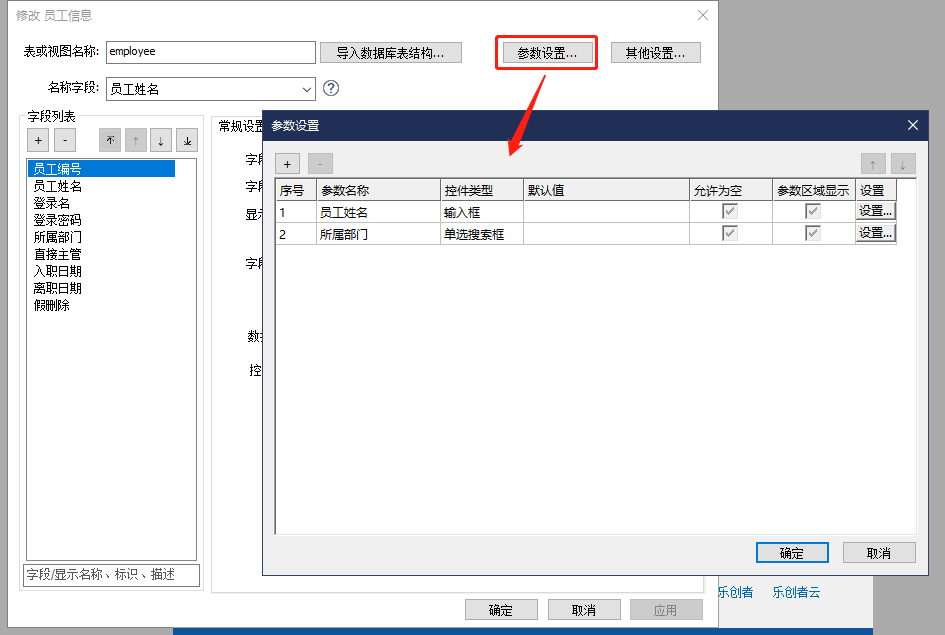This screenshot has height=635, width=945.
Task: Move selected field down one position in 字段列表
Action: click(160, 140)
